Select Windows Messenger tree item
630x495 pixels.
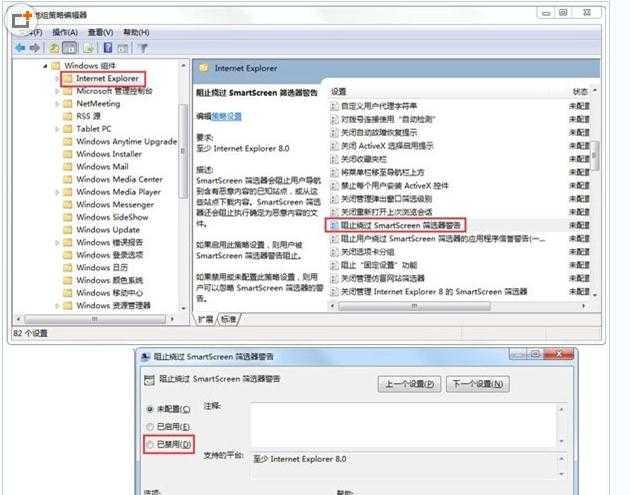tap(115, 205)
